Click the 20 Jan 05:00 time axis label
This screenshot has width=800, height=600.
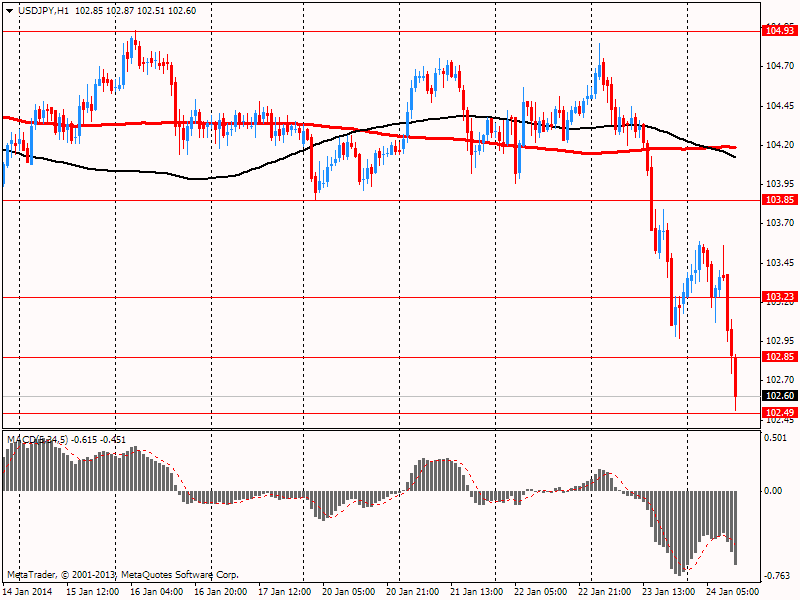click(x=348, y=591)
